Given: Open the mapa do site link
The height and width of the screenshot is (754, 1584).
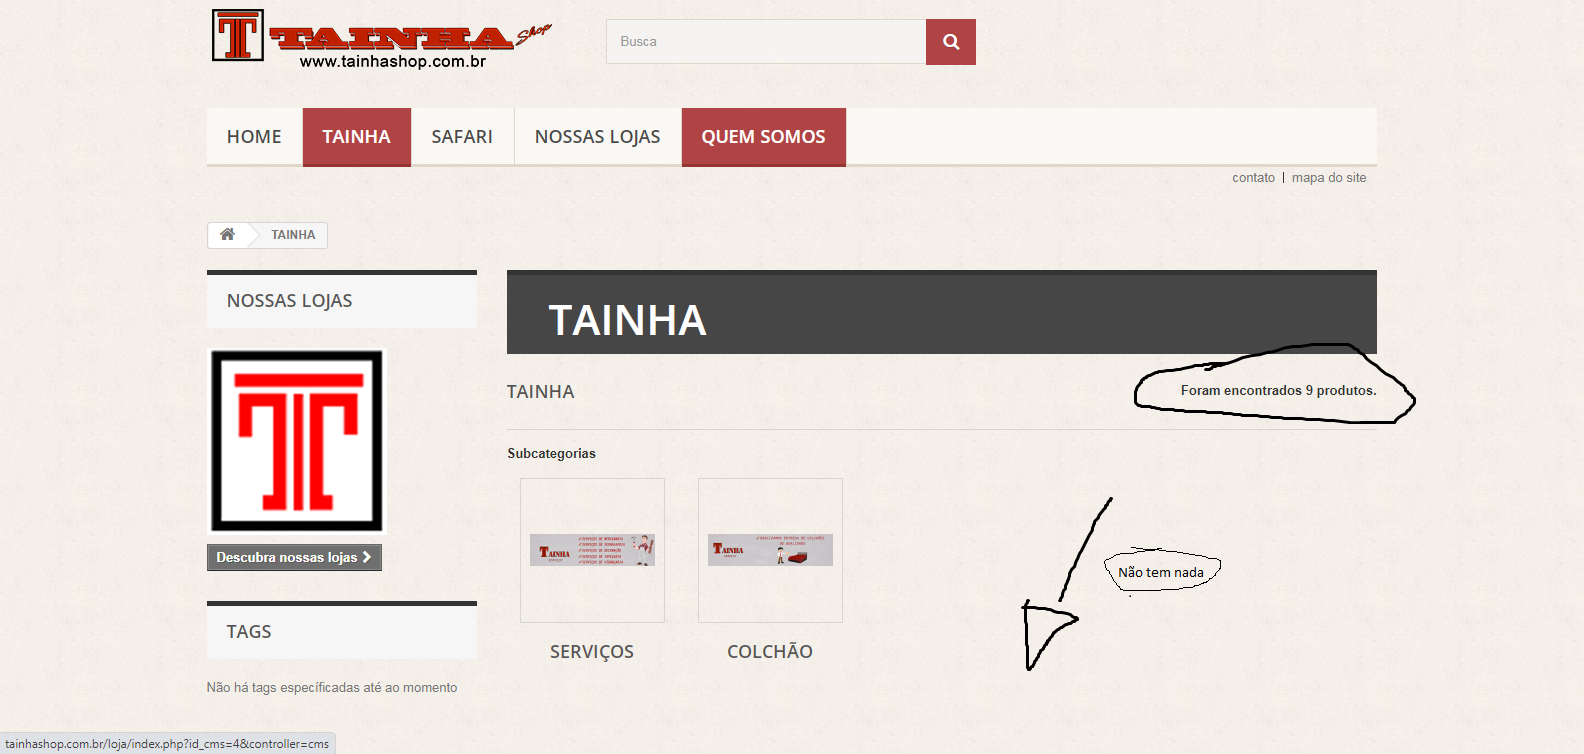Looking at the screenshot, I should point(1328,178).
